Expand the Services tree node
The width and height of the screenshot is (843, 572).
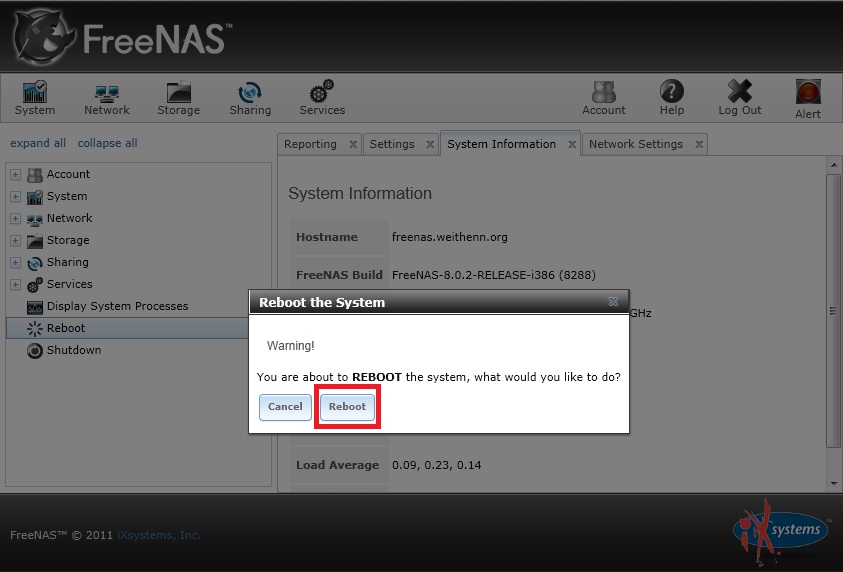16,285
